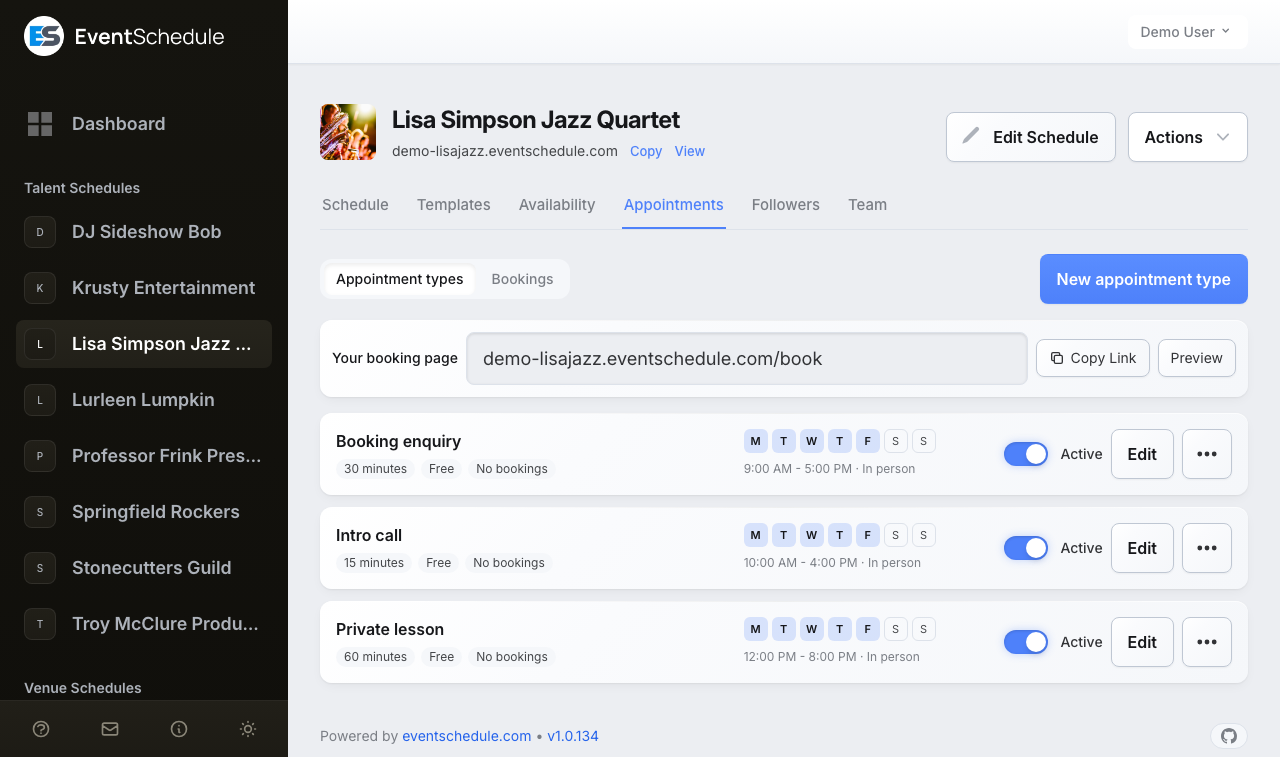This screenshot has width=1280, height=757.
Task: View the demo-lisajazz schedule page
Action: [x=690, y=151]
